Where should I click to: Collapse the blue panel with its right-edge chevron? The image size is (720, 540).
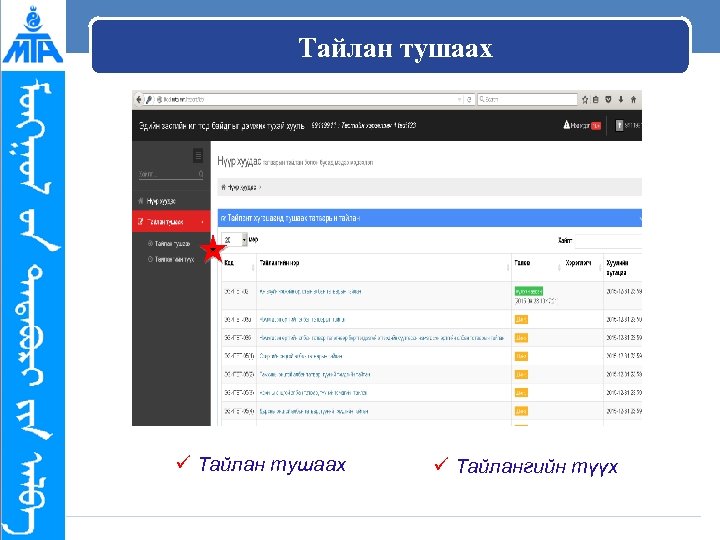coord(640,219)
